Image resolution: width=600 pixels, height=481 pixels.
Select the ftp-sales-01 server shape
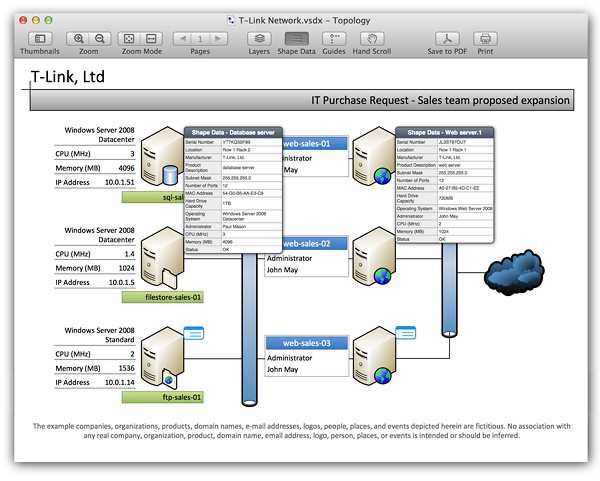(x=162, y=357)
